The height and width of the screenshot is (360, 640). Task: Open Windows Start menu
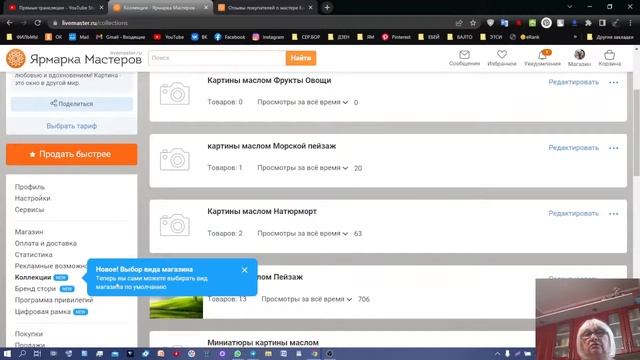7,353
